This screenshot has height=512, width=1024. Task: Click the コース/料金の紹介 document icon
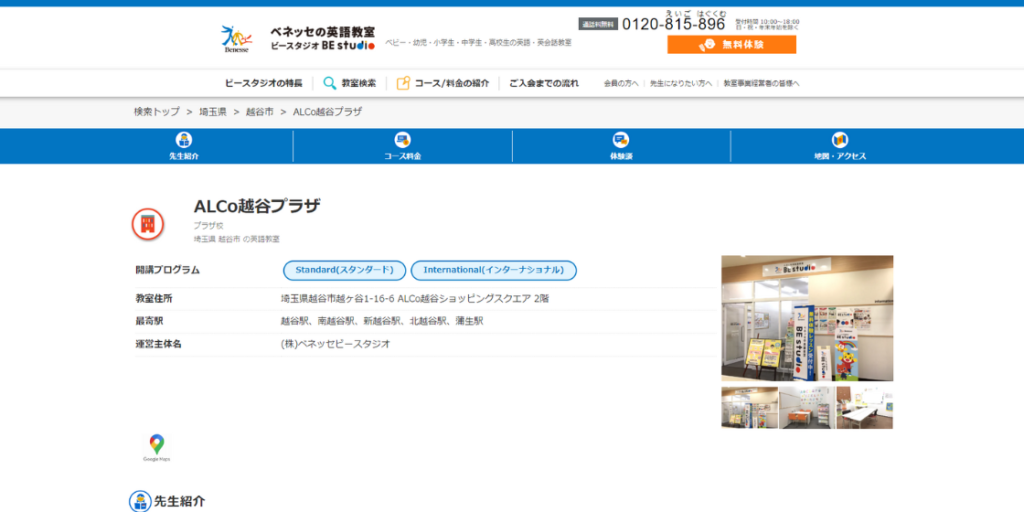point(403,83)
